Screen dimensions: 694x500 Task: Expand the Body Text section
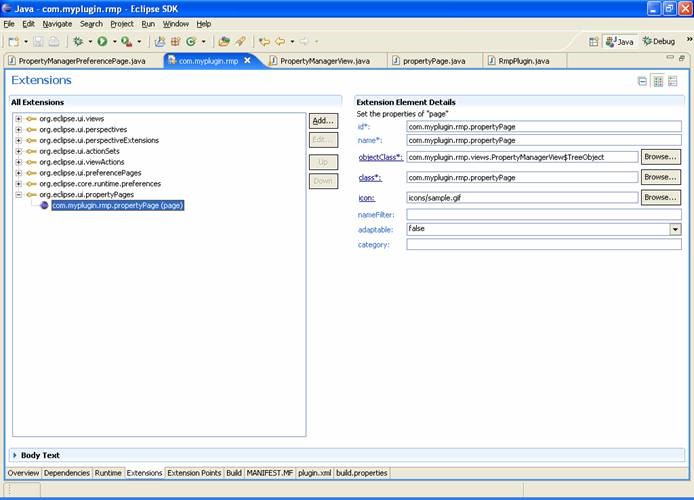[x=15, y=455]
